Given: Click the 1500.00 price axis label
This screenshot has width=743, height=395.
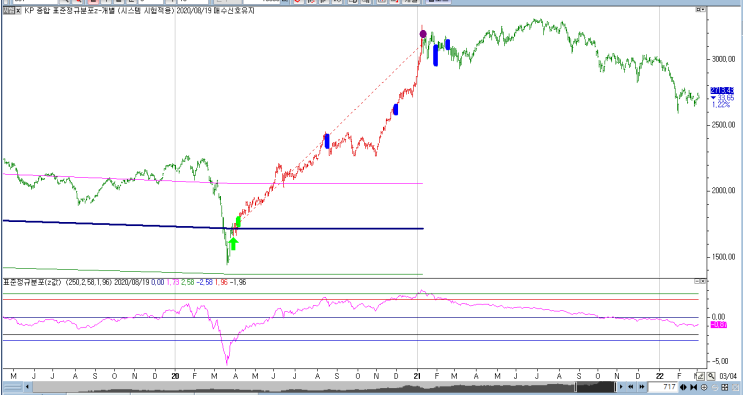Looking at the screenshot, I should pos(723,257).
